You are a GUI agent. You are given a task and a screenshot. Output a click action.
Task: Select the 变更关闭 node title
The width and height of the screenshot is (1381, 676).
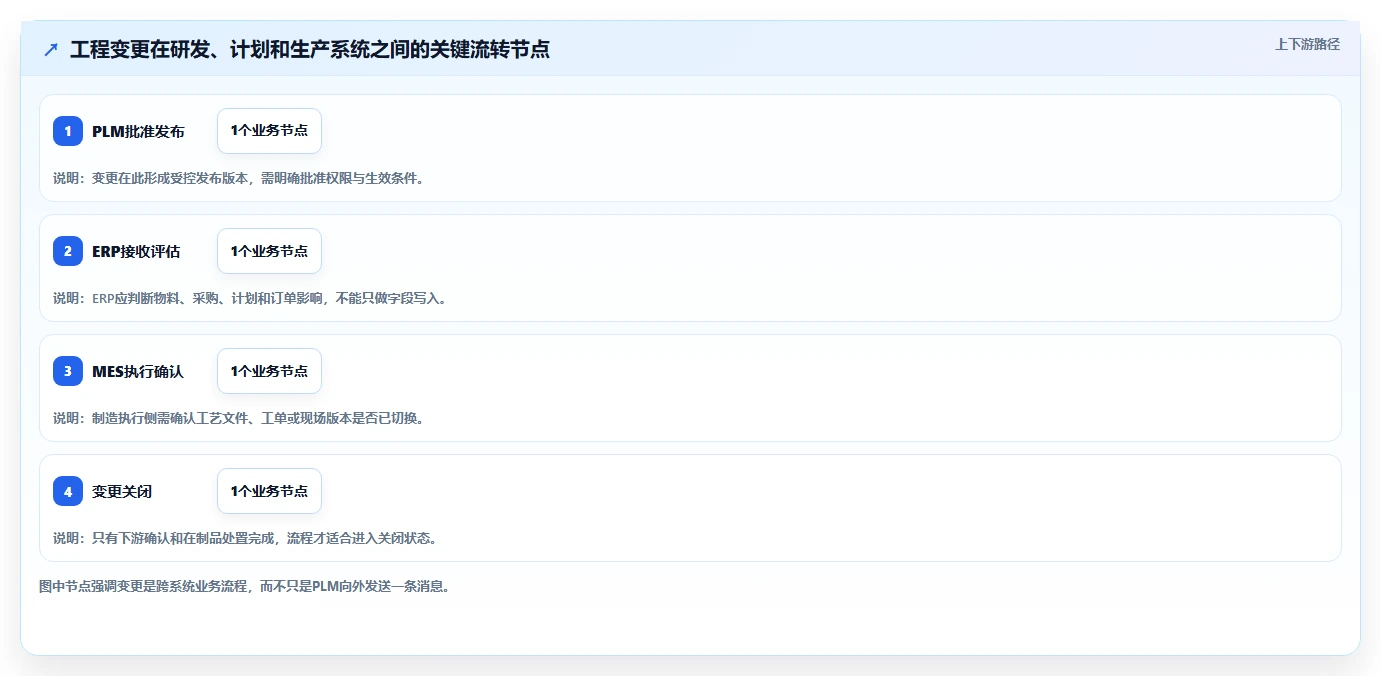pyautogui.click(x=122, y=491)
